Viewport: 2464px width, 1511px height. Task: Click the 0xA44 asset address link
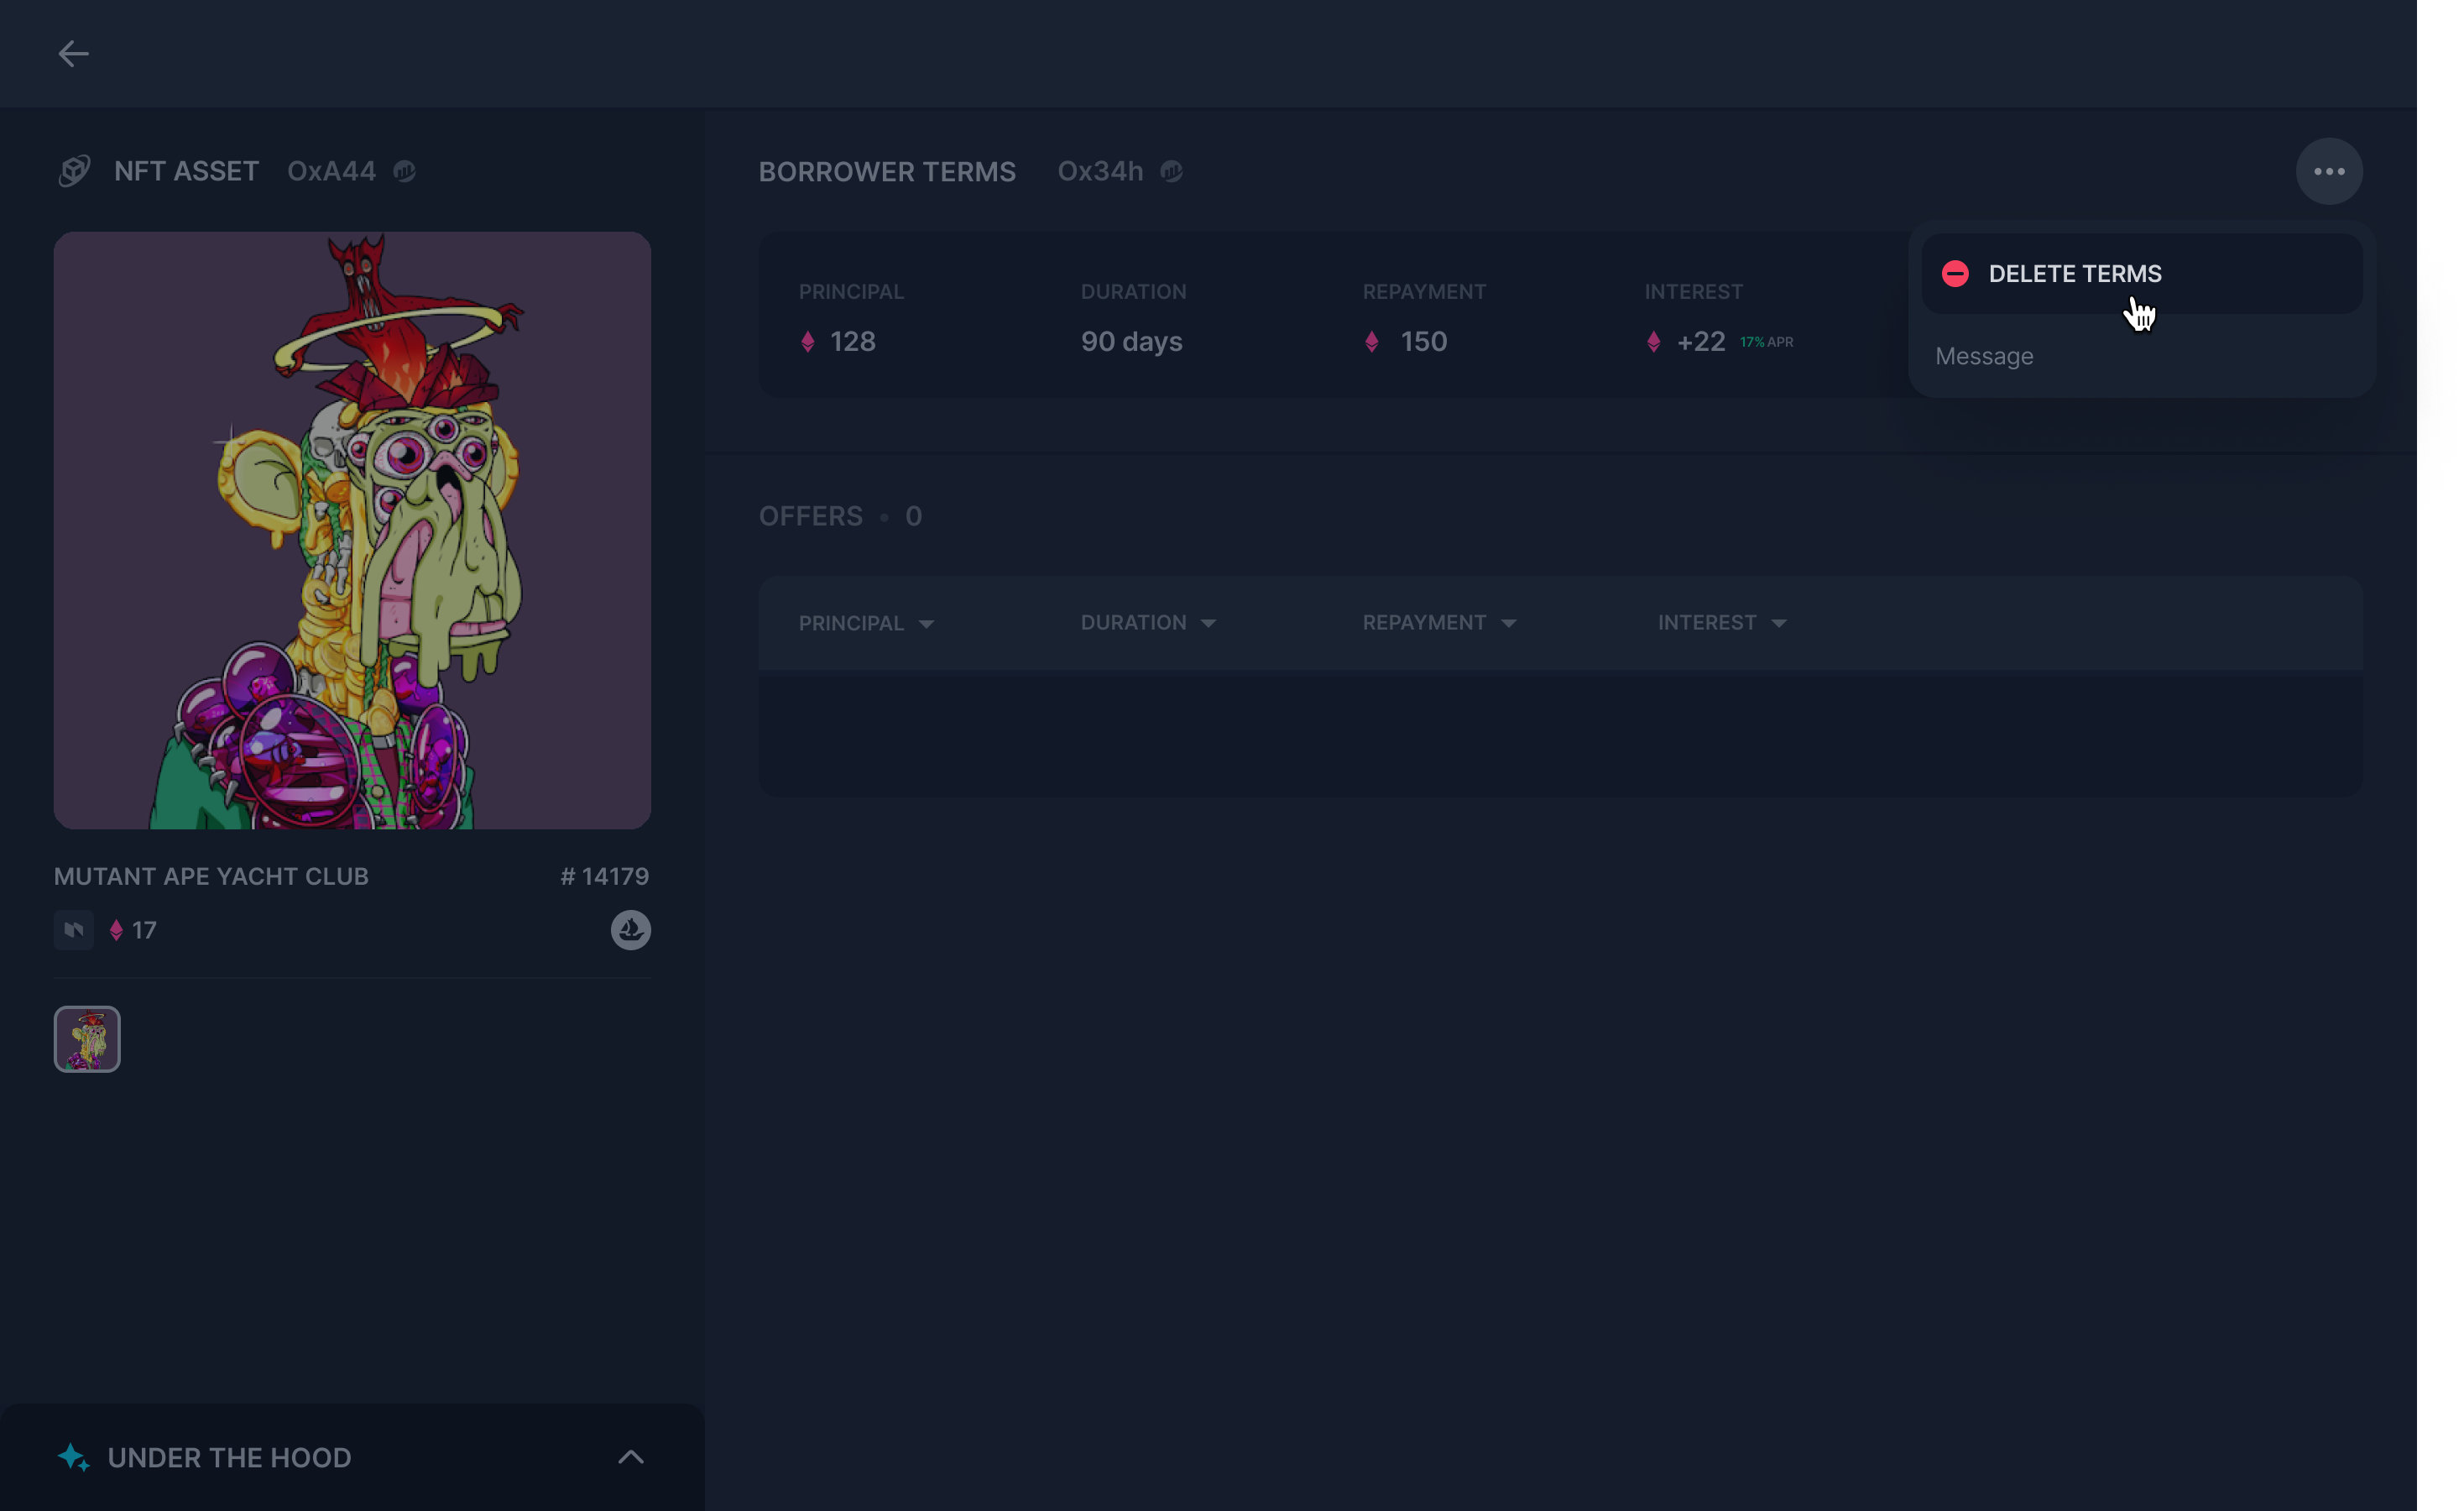pos(331,172)
